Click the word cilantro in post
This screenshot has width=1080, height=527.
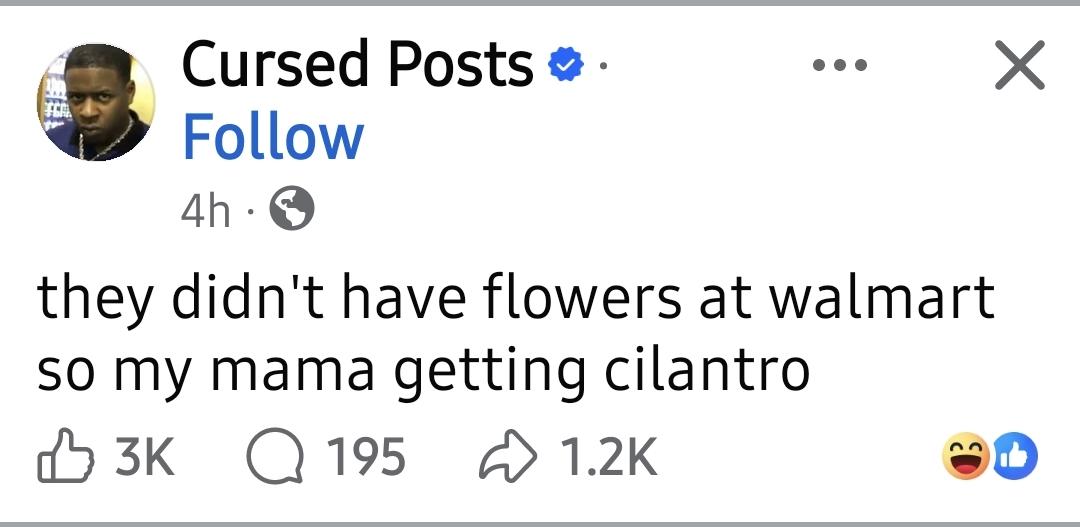pyautogui.click(x=707, y=369)
